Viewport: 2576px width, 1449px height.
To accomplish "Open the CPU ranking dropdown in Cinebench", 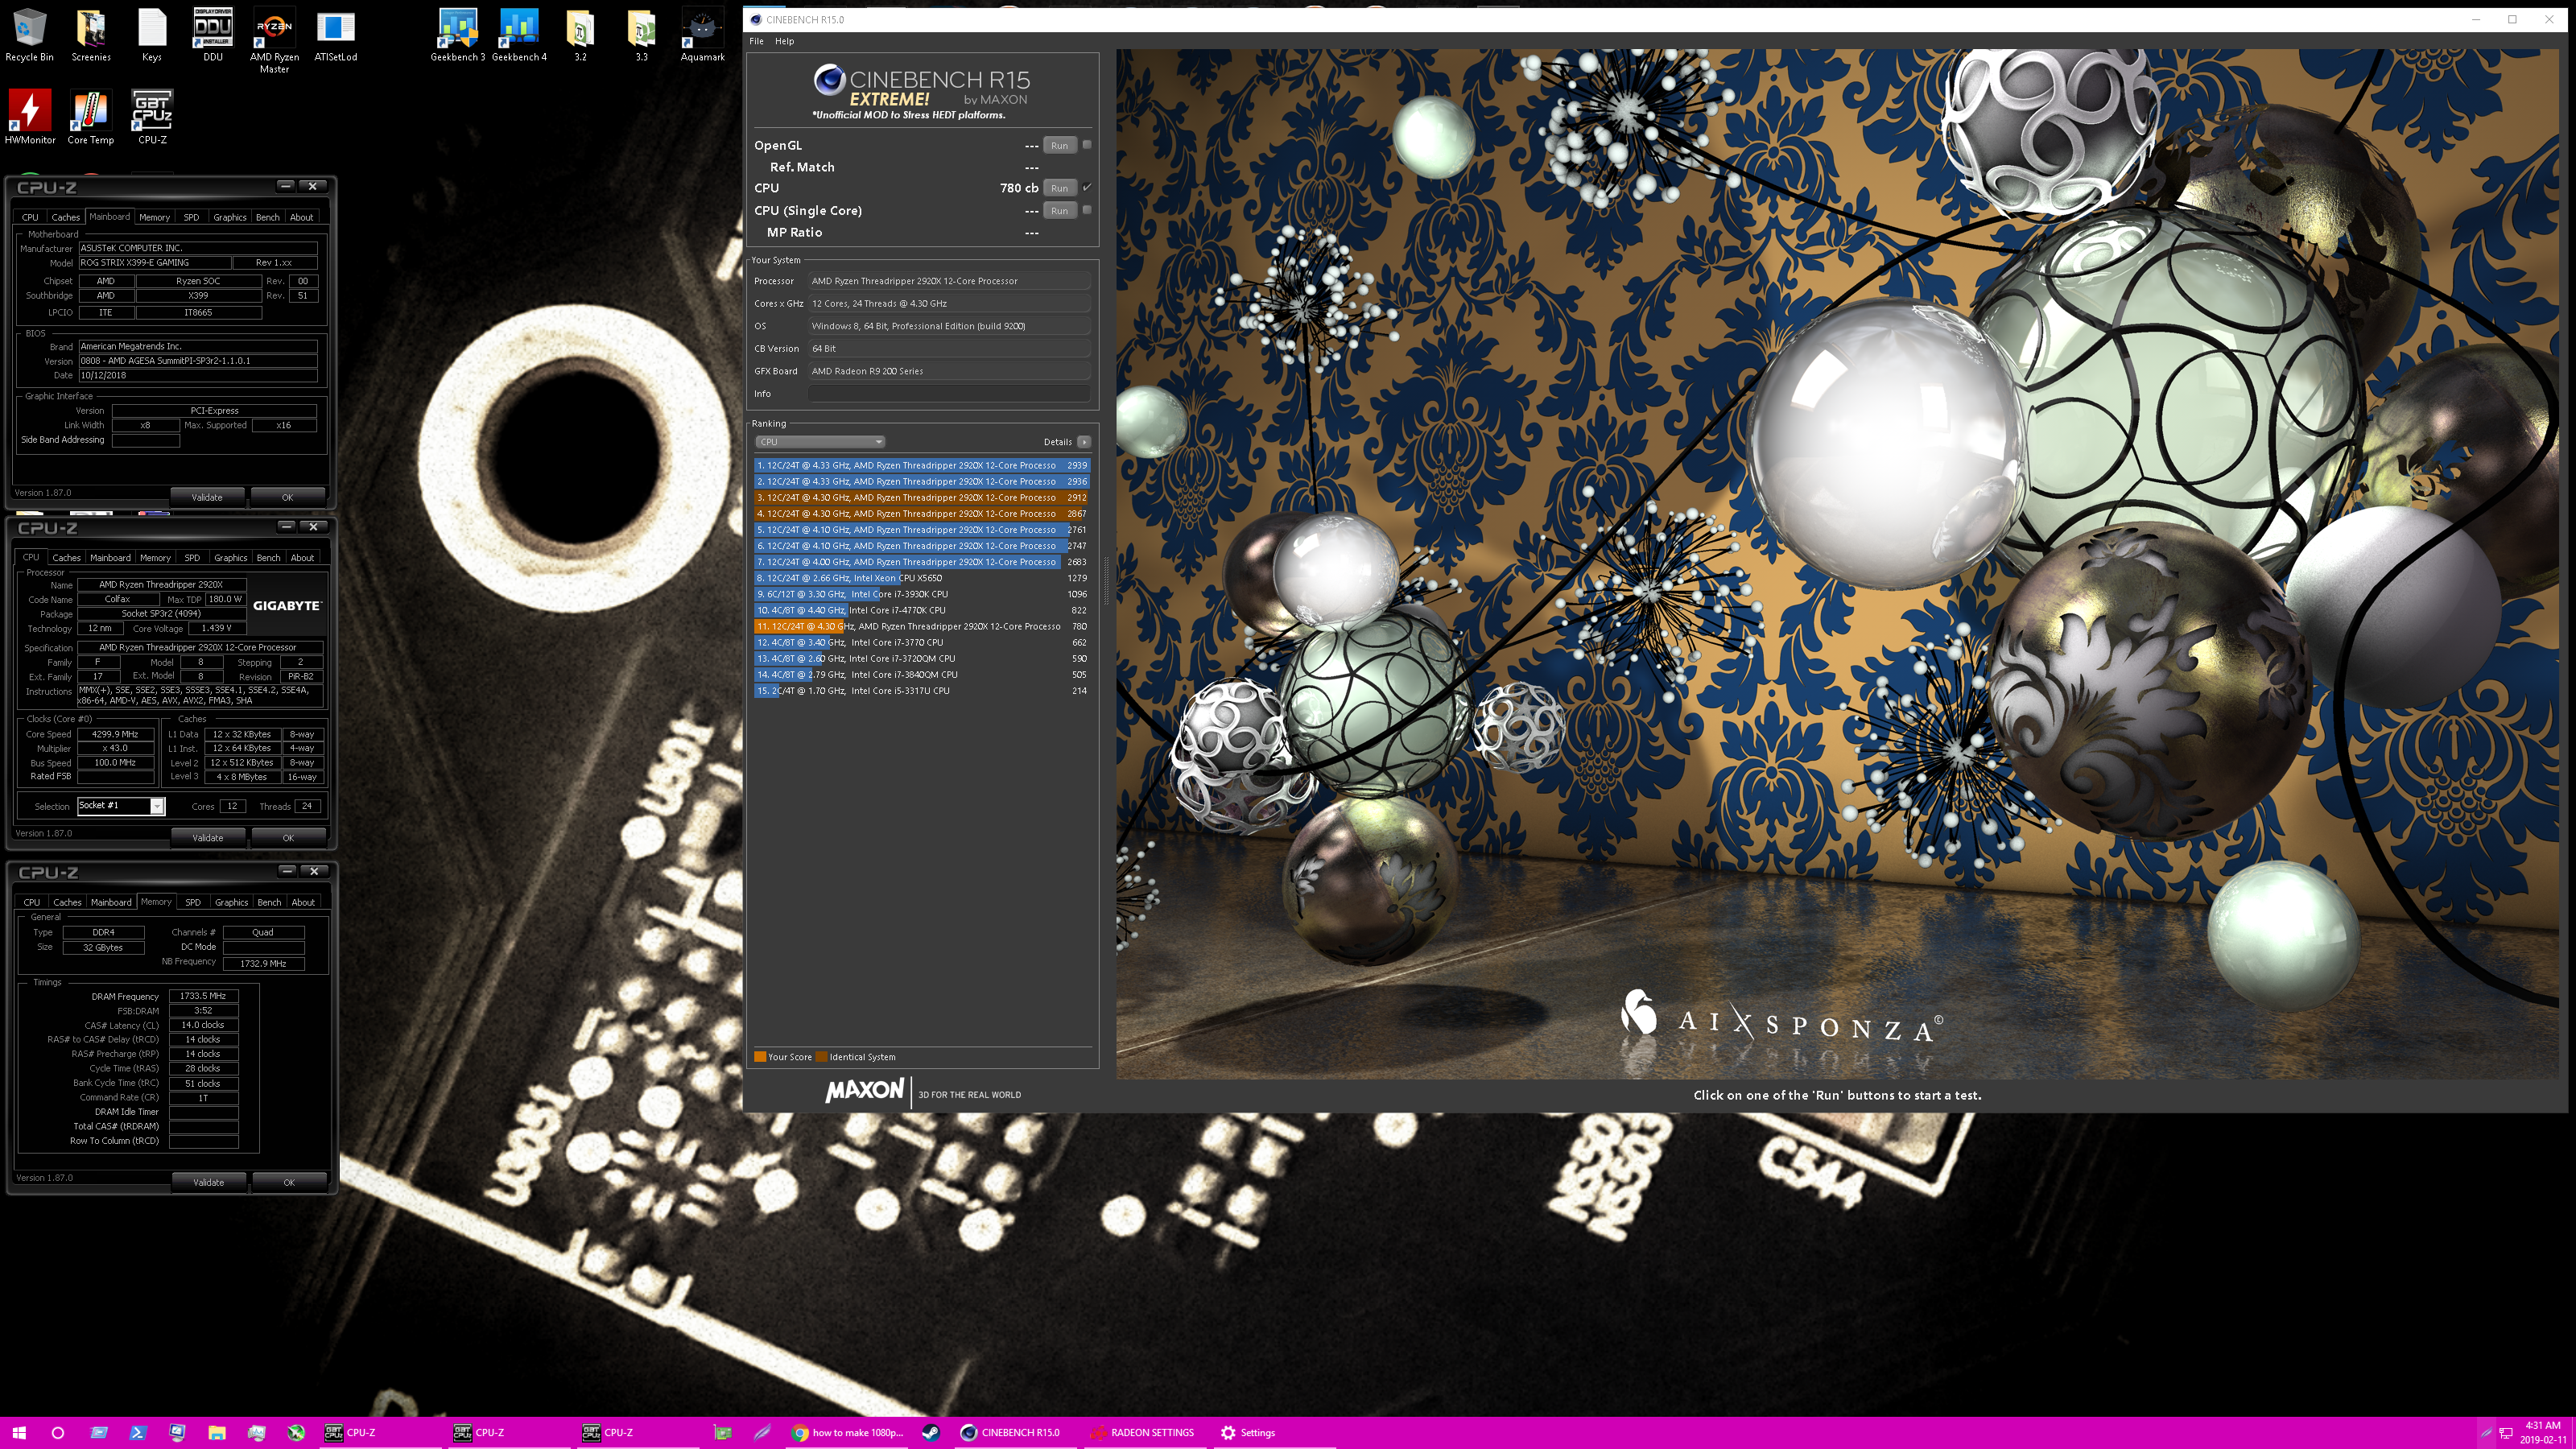I will [x=820, y=442].
